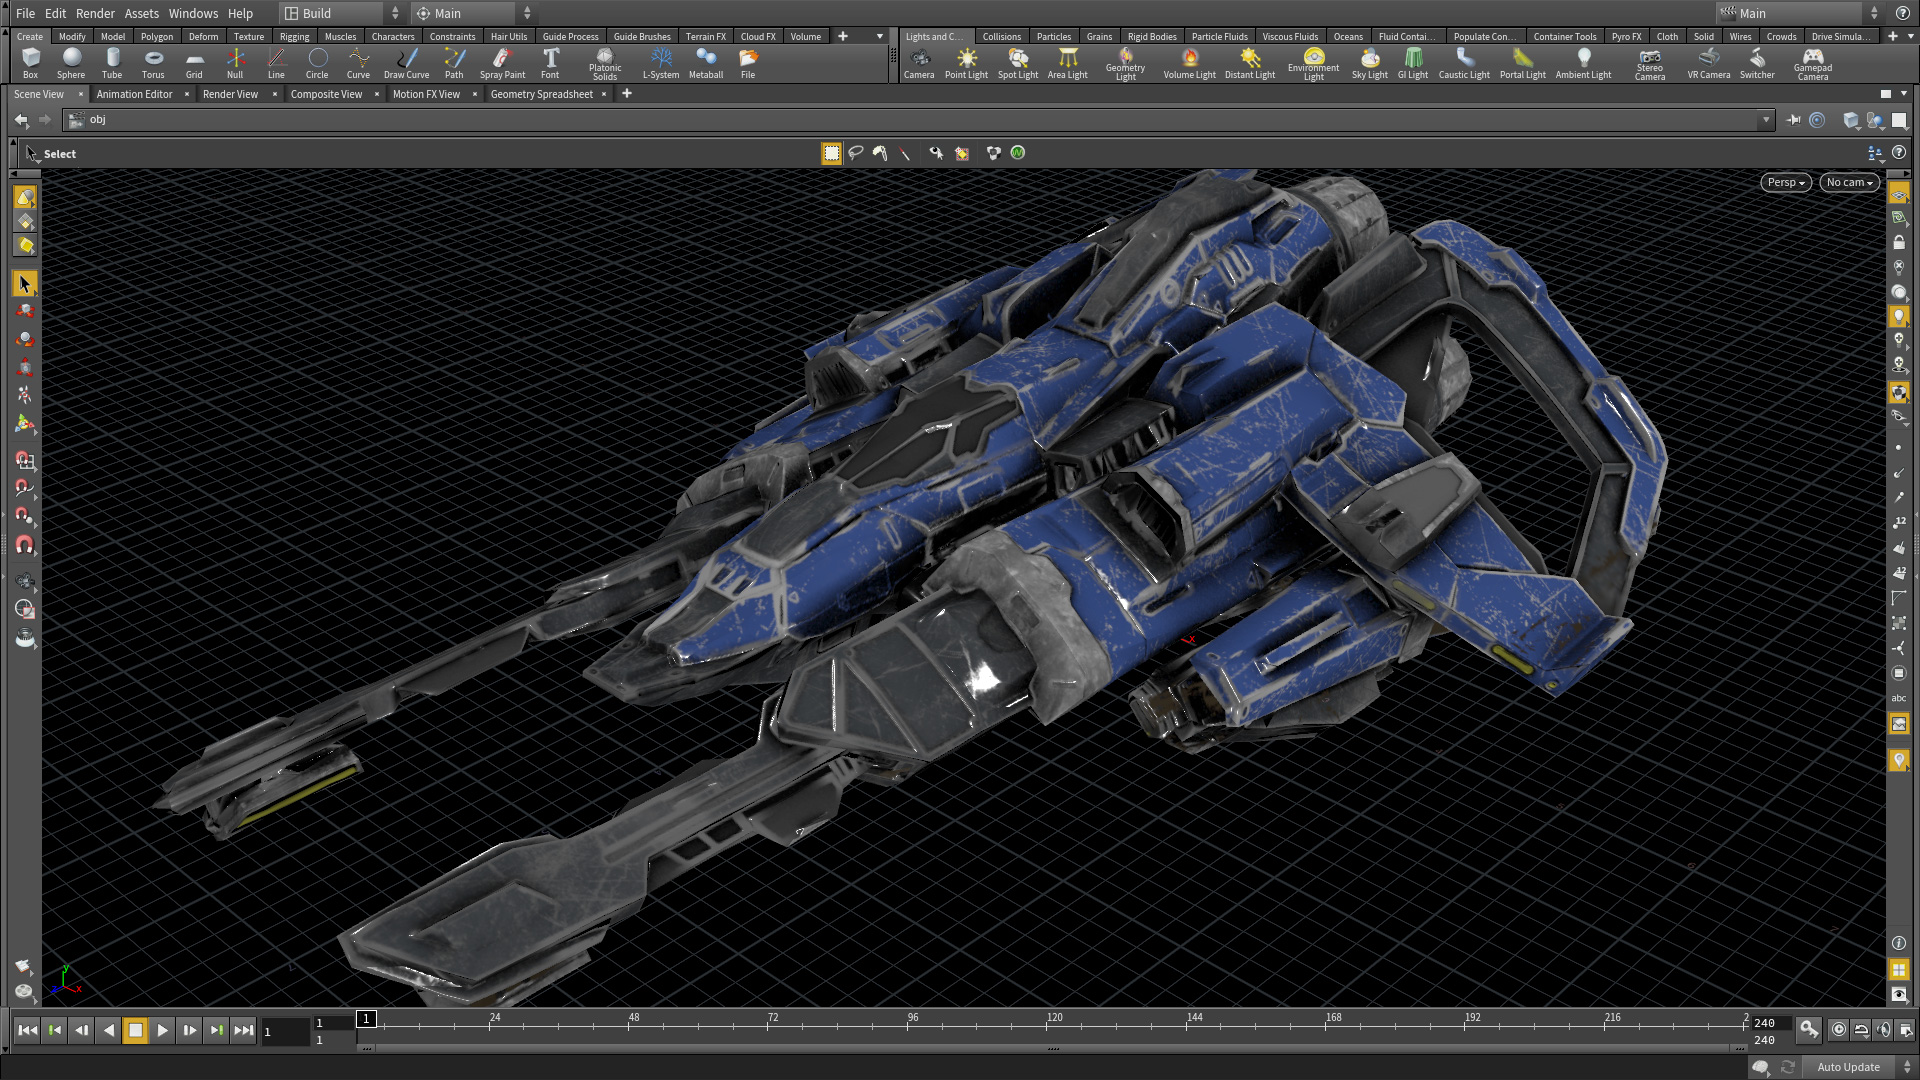Image resolution: width=1920 pixels, height=1080 pixels.
Task: Open the Persp viewport dropdown
Action: [1785, 182]
